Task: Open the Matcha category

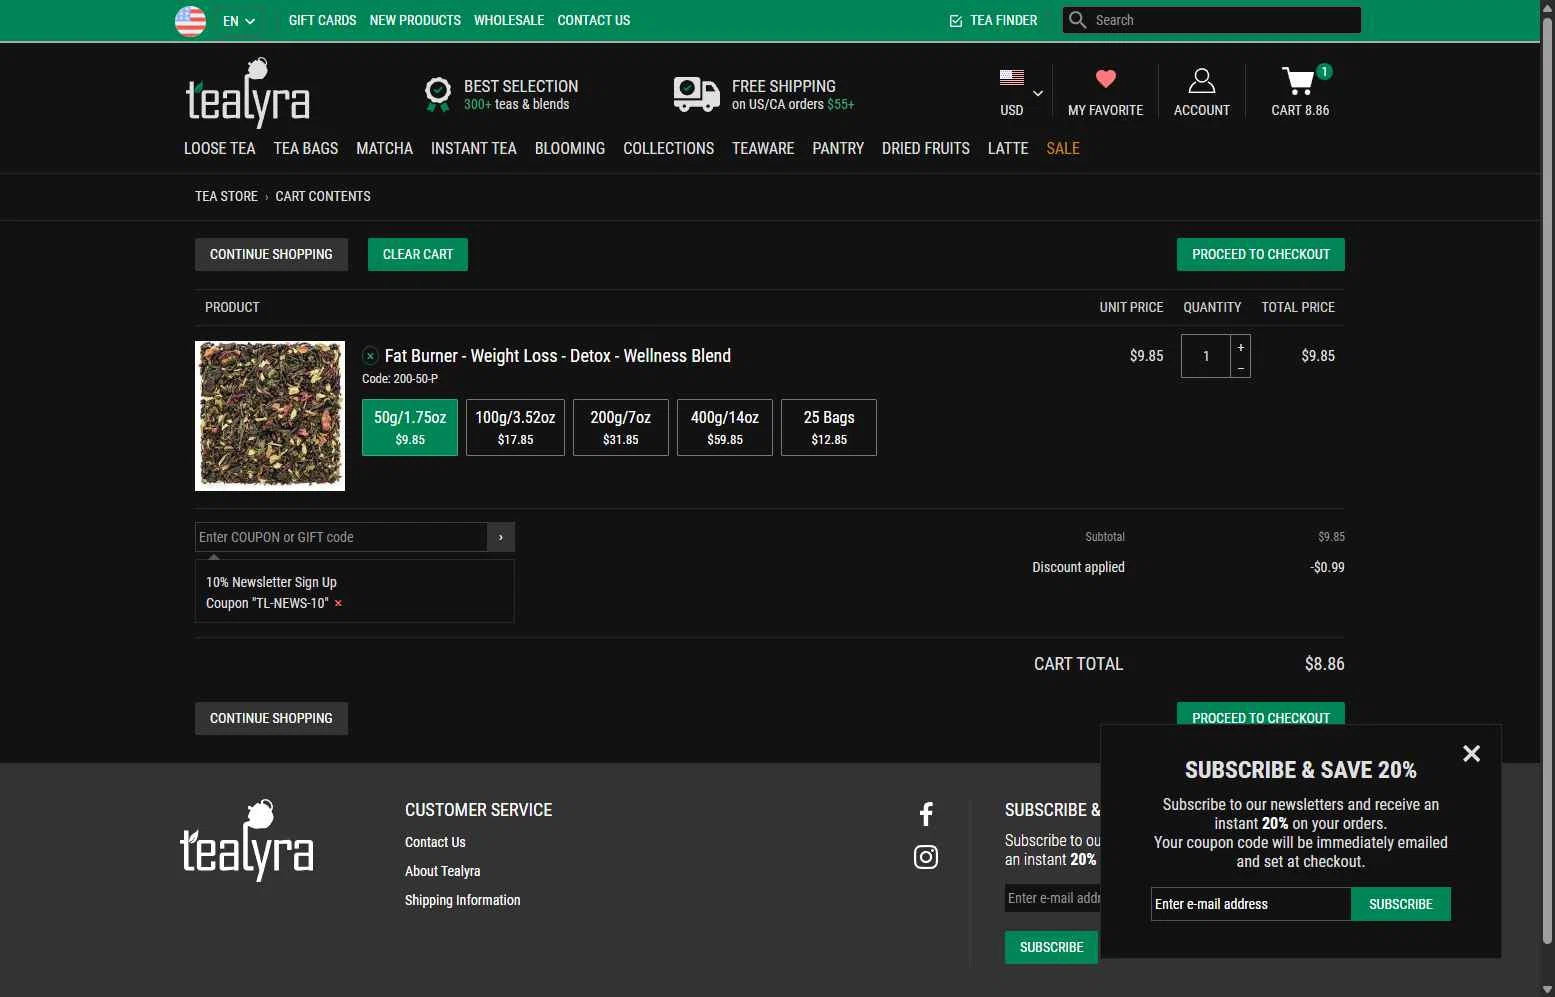Action: (x=384, y=148)
